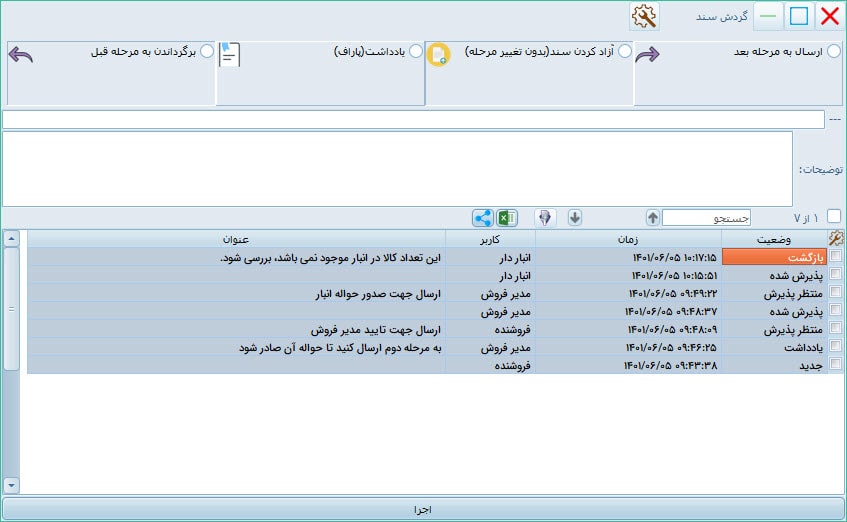Click the note (paraph) document icon
The height and width of the screenshot is (522, 847).
(230, 55)
